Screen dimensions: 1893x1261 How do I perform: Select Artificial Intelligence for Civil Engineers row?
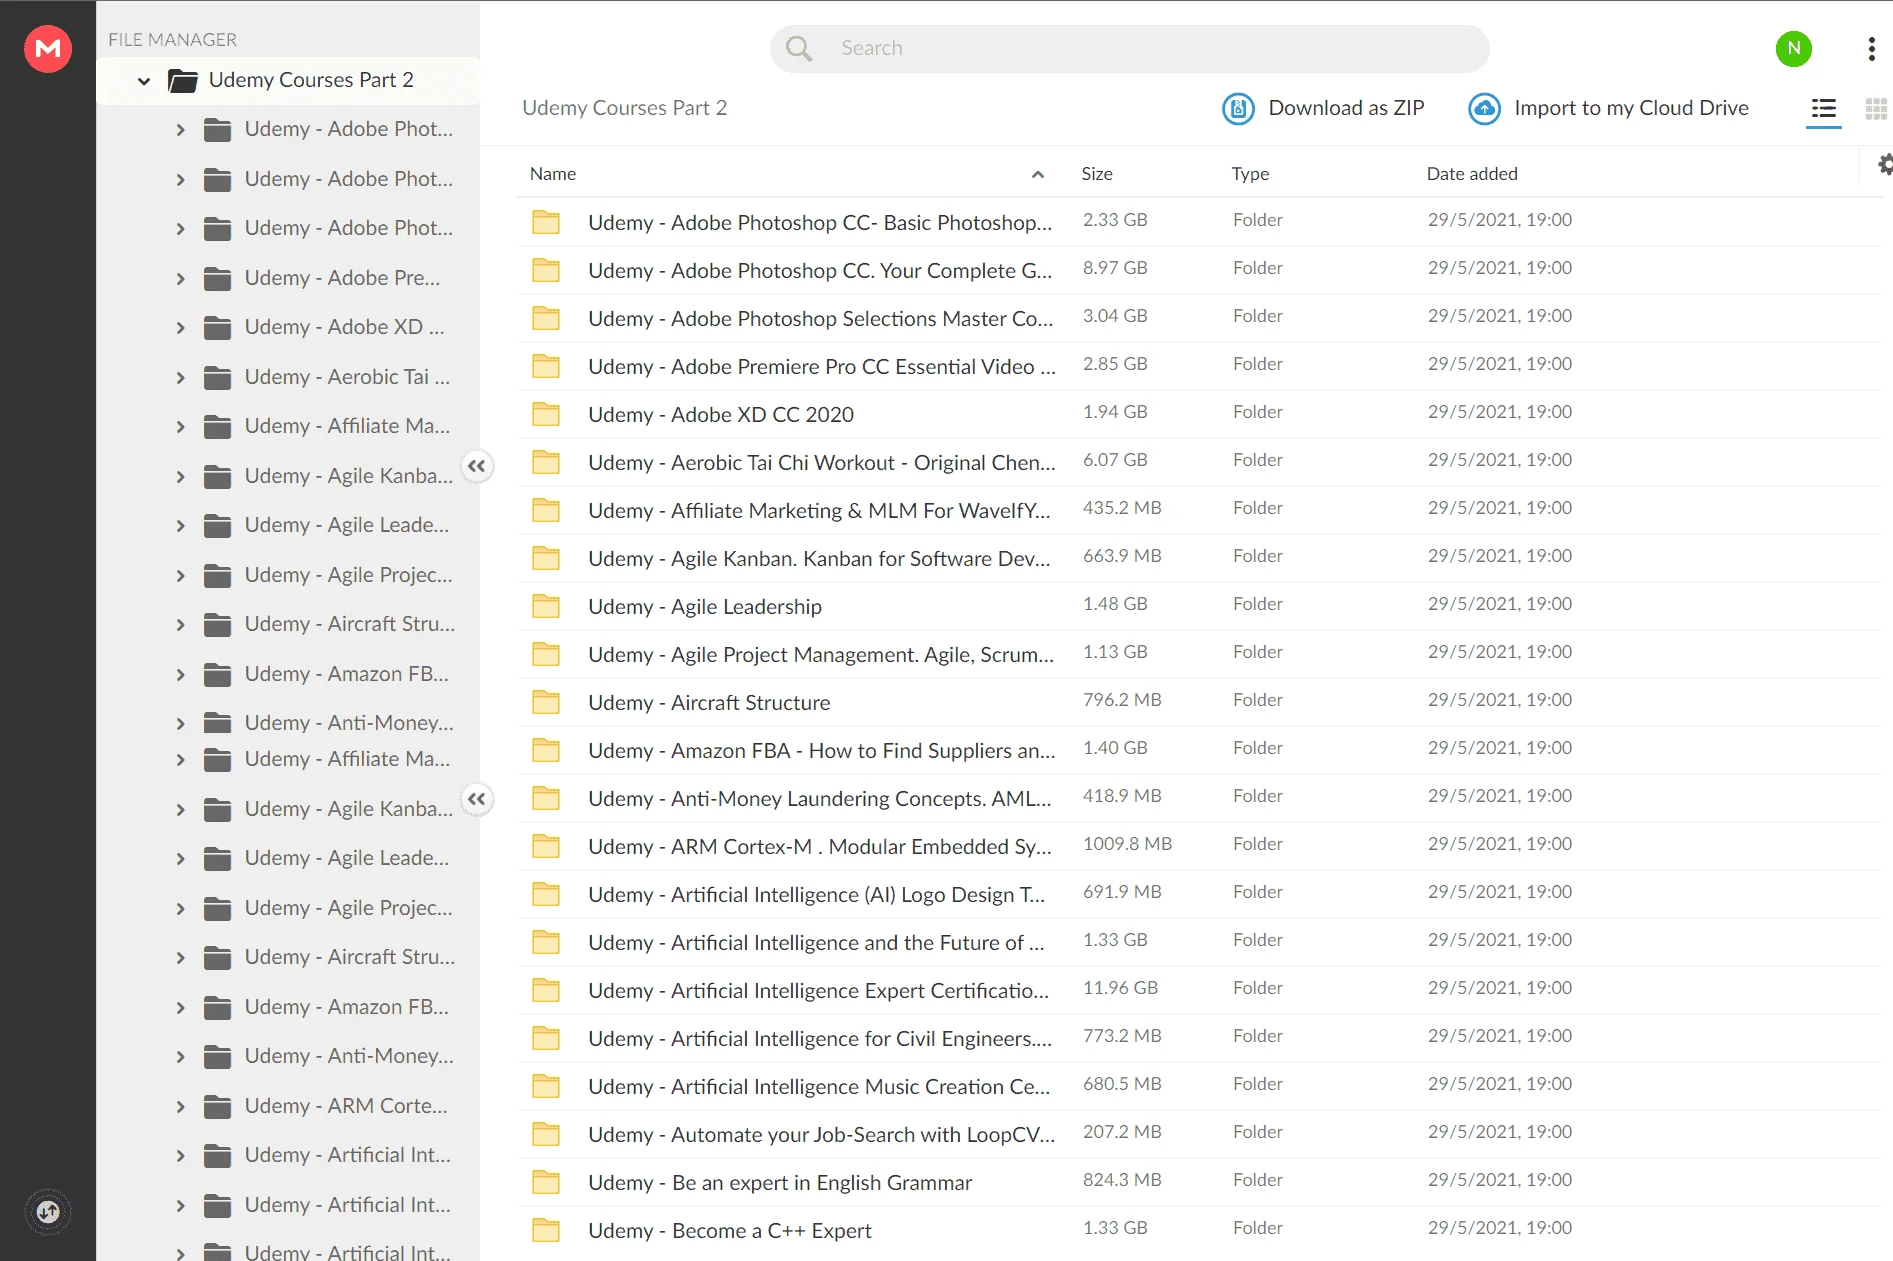coord(1198,1037)
